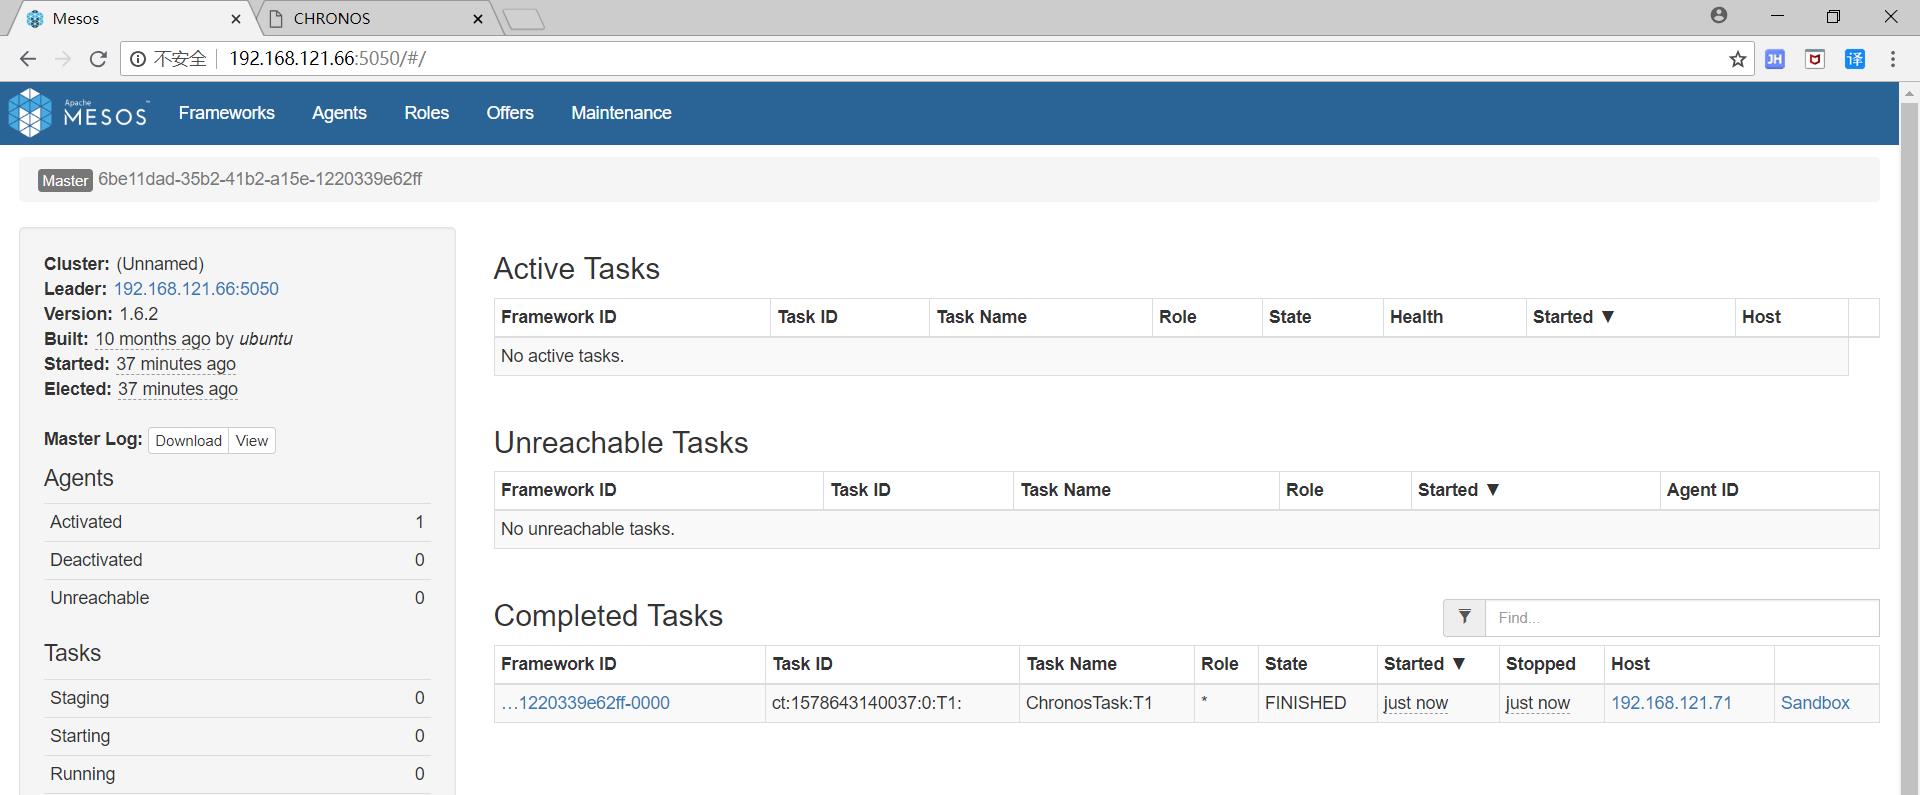Viewport: 1920px width, 795px height.
Task: Open leader link 192.168.121.66:5050
Action: click(196, 289)
